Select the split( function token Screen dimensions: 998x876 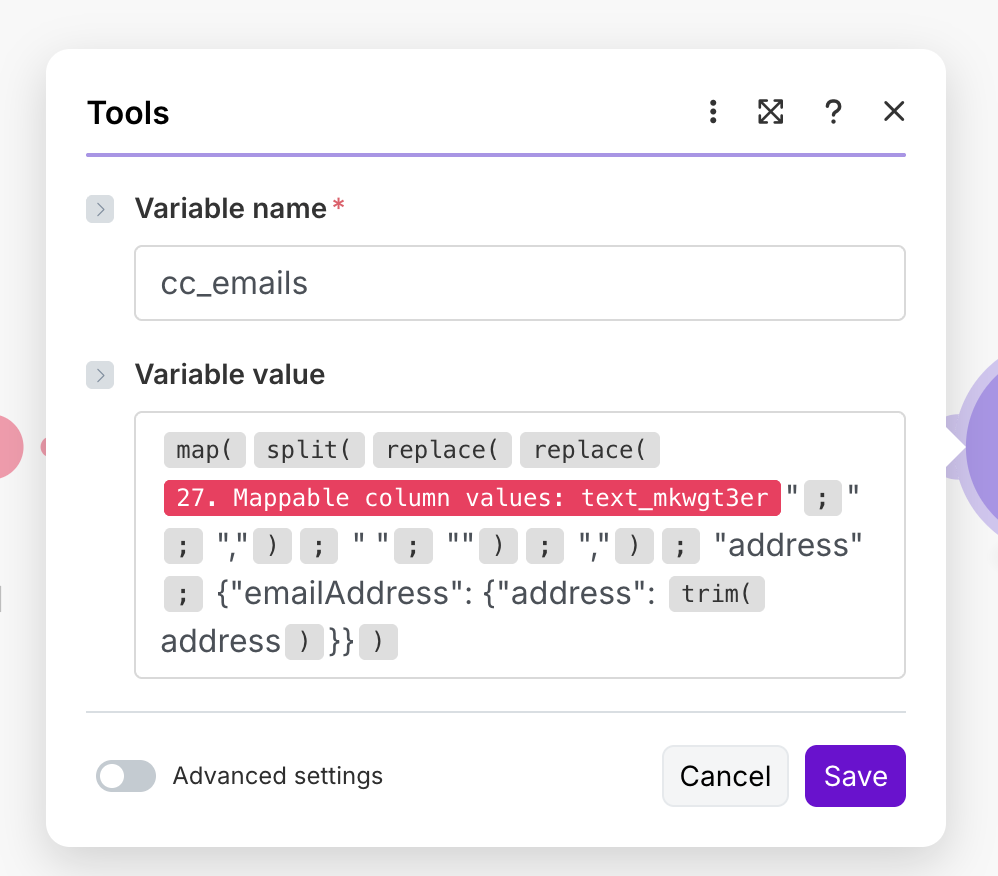(309, 450)
